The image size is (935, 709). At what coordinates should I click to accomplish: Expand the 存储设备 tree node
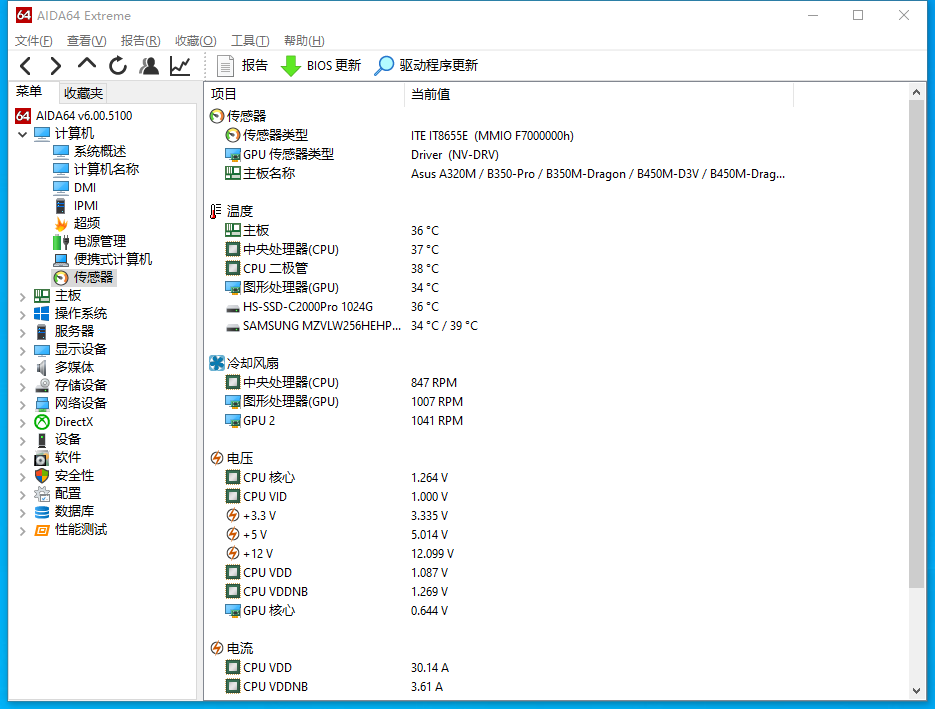pos(23,386)
